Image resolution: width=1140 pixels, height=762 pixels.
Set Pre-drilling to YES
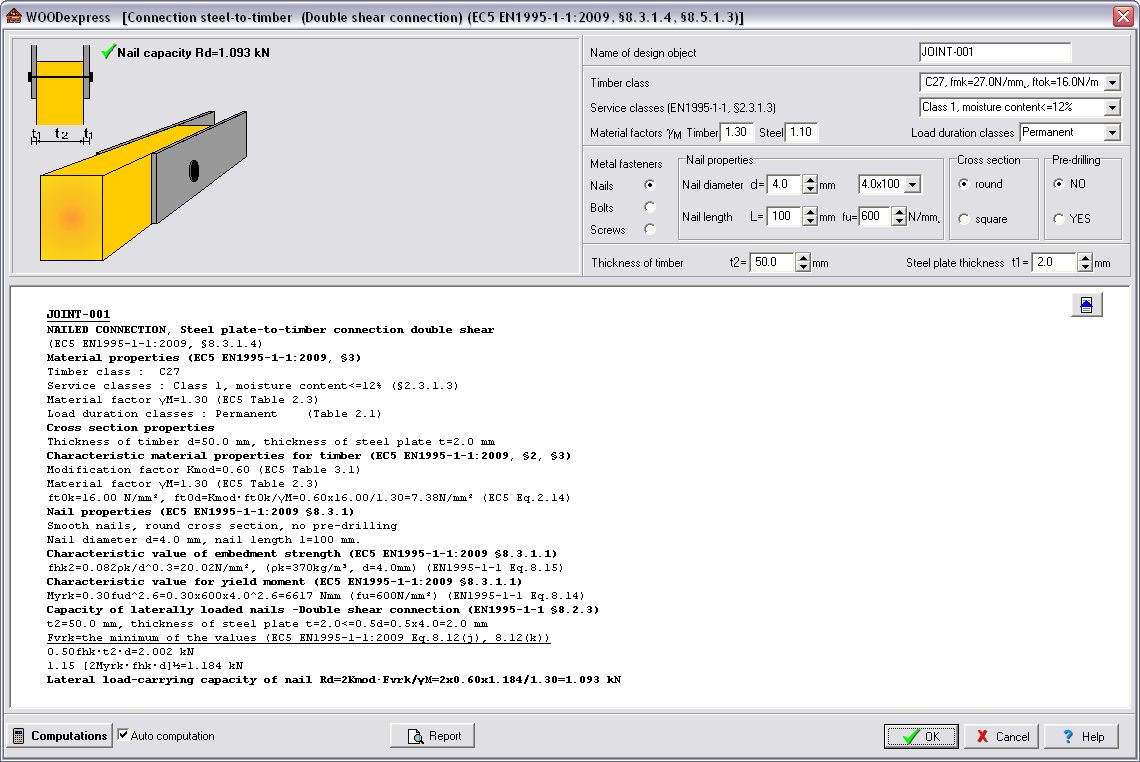click(x=1059, y=218)
